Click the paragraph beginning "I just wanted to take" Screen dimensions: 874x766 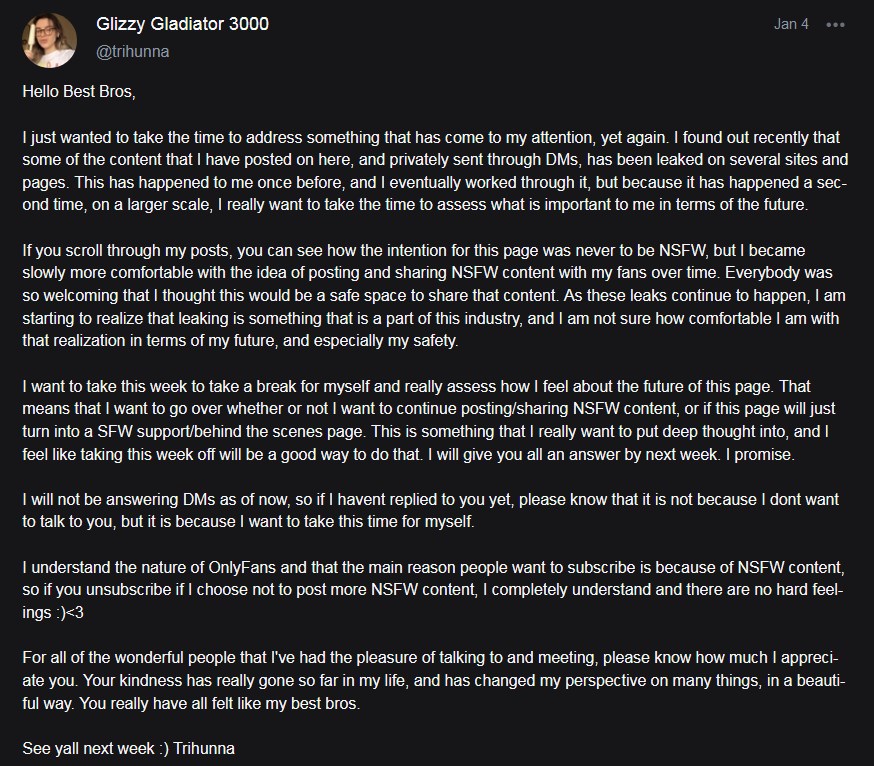[435, 171]
